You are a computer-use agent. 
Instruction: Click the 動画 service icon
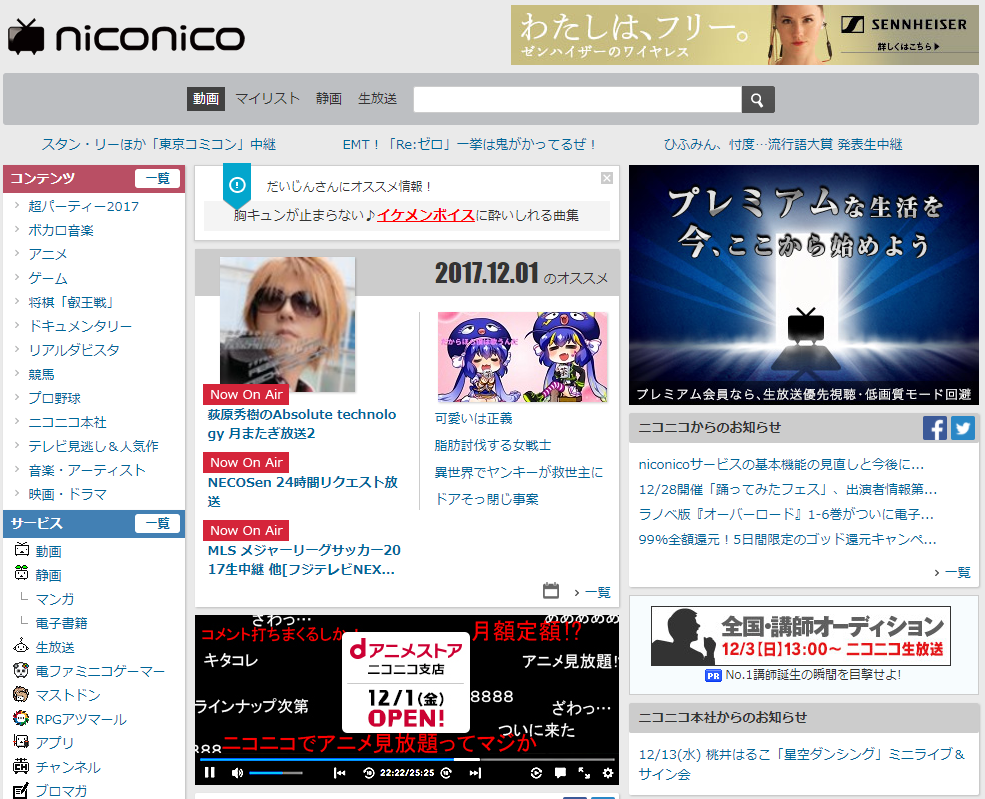coord(22,550)
